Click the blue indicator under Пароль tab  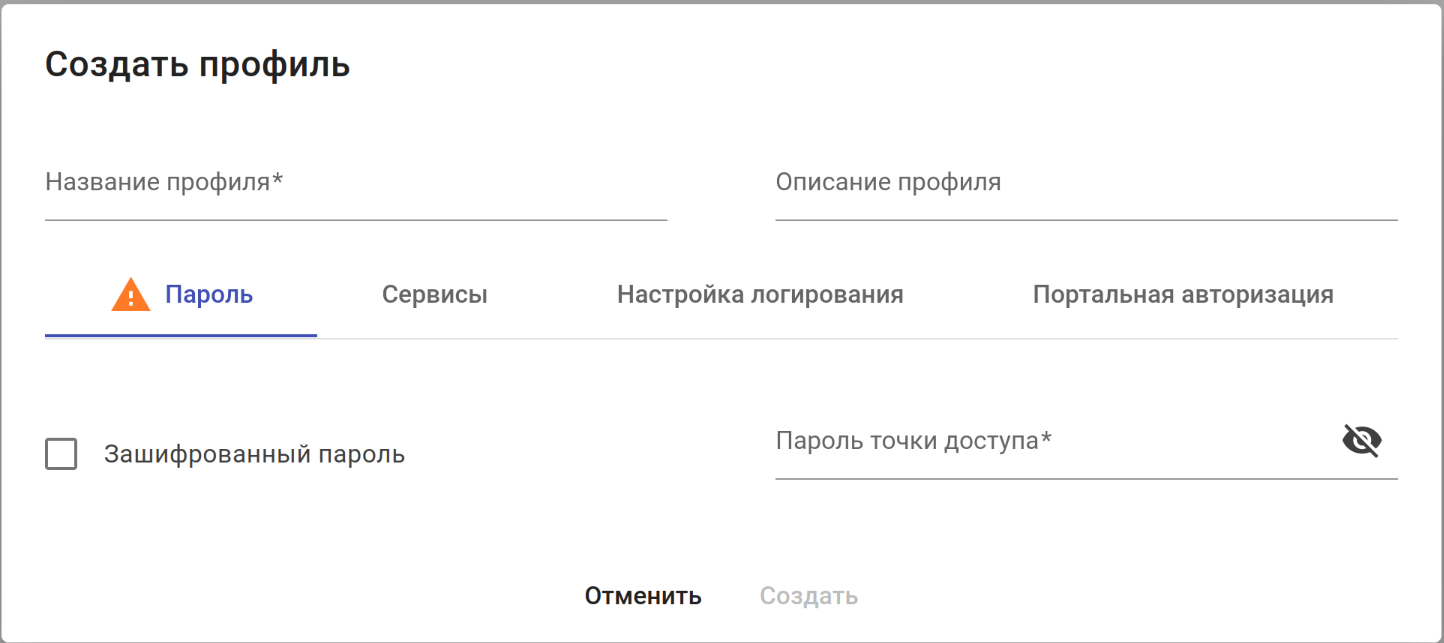(180, 336)
